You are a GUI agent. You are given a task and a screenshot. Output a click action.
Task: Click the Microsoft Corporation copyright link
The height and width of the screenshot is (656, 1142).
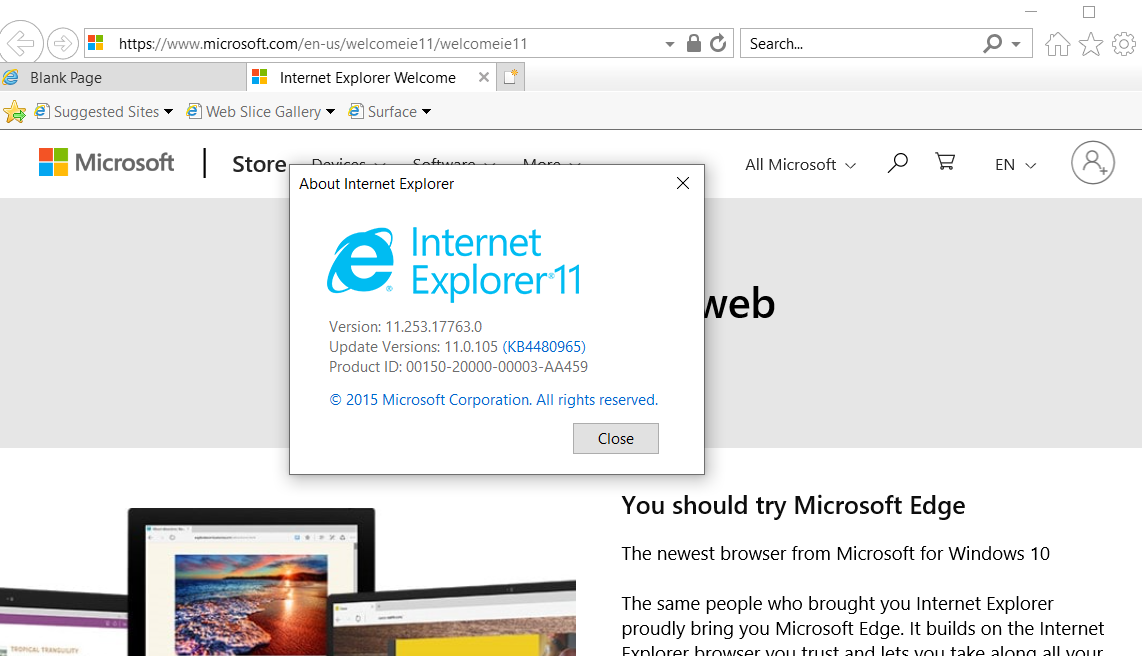pos(493,400)
